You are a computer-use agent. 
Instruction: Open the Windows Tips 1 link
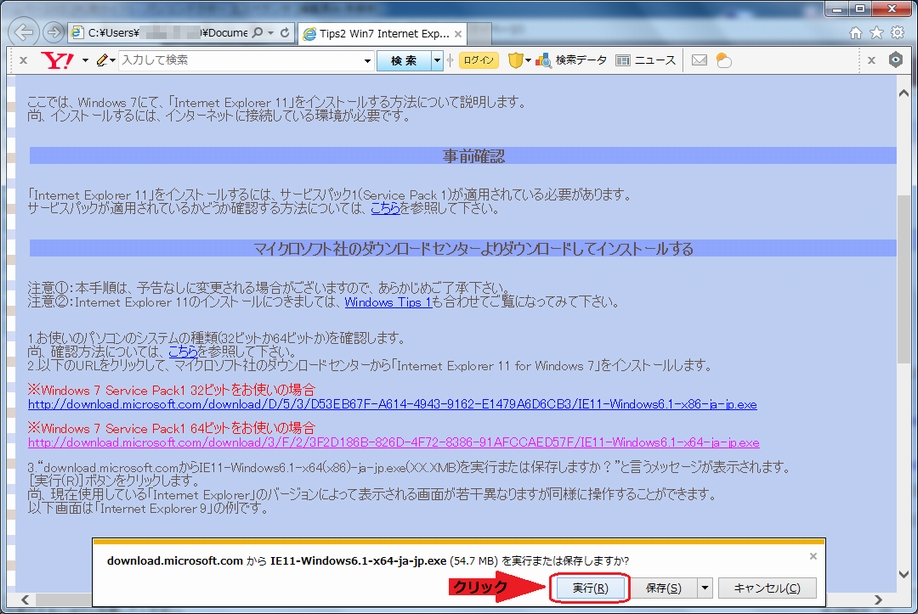click(388, 302)
